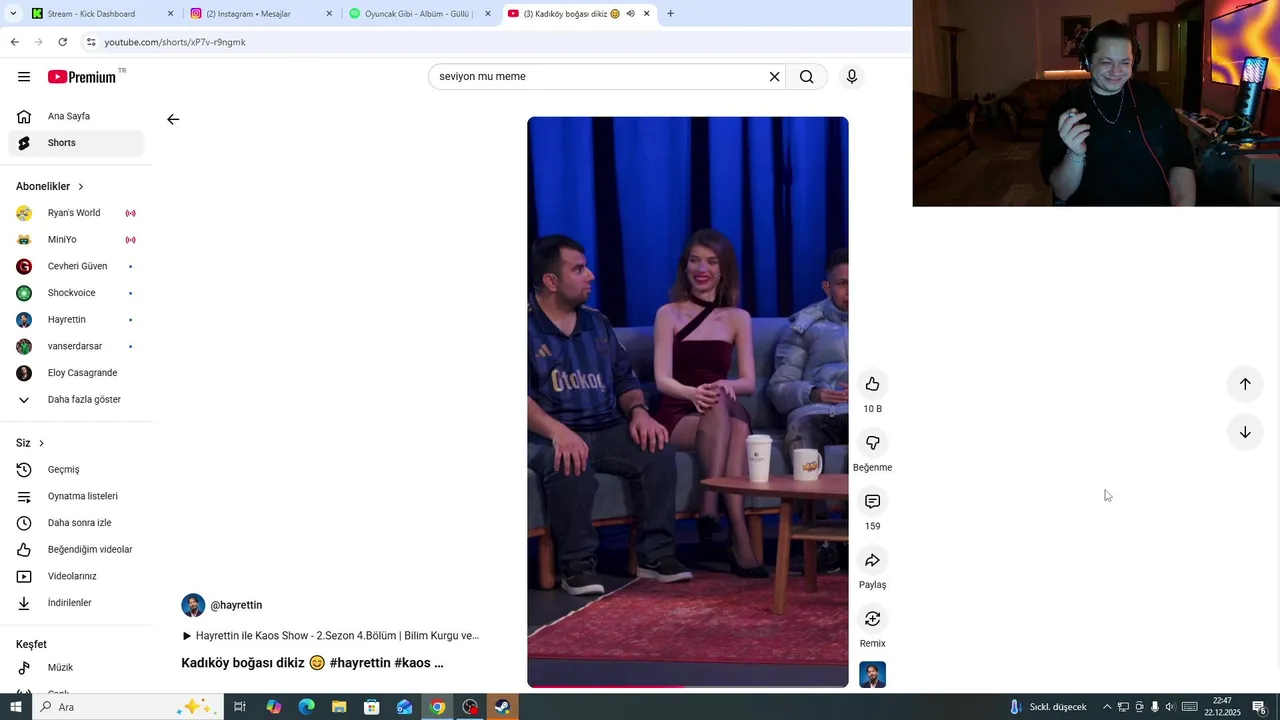This screenshot has width=1280, height=720.
Task: Open Windows Start menu
Action: (x=15, y=707)
